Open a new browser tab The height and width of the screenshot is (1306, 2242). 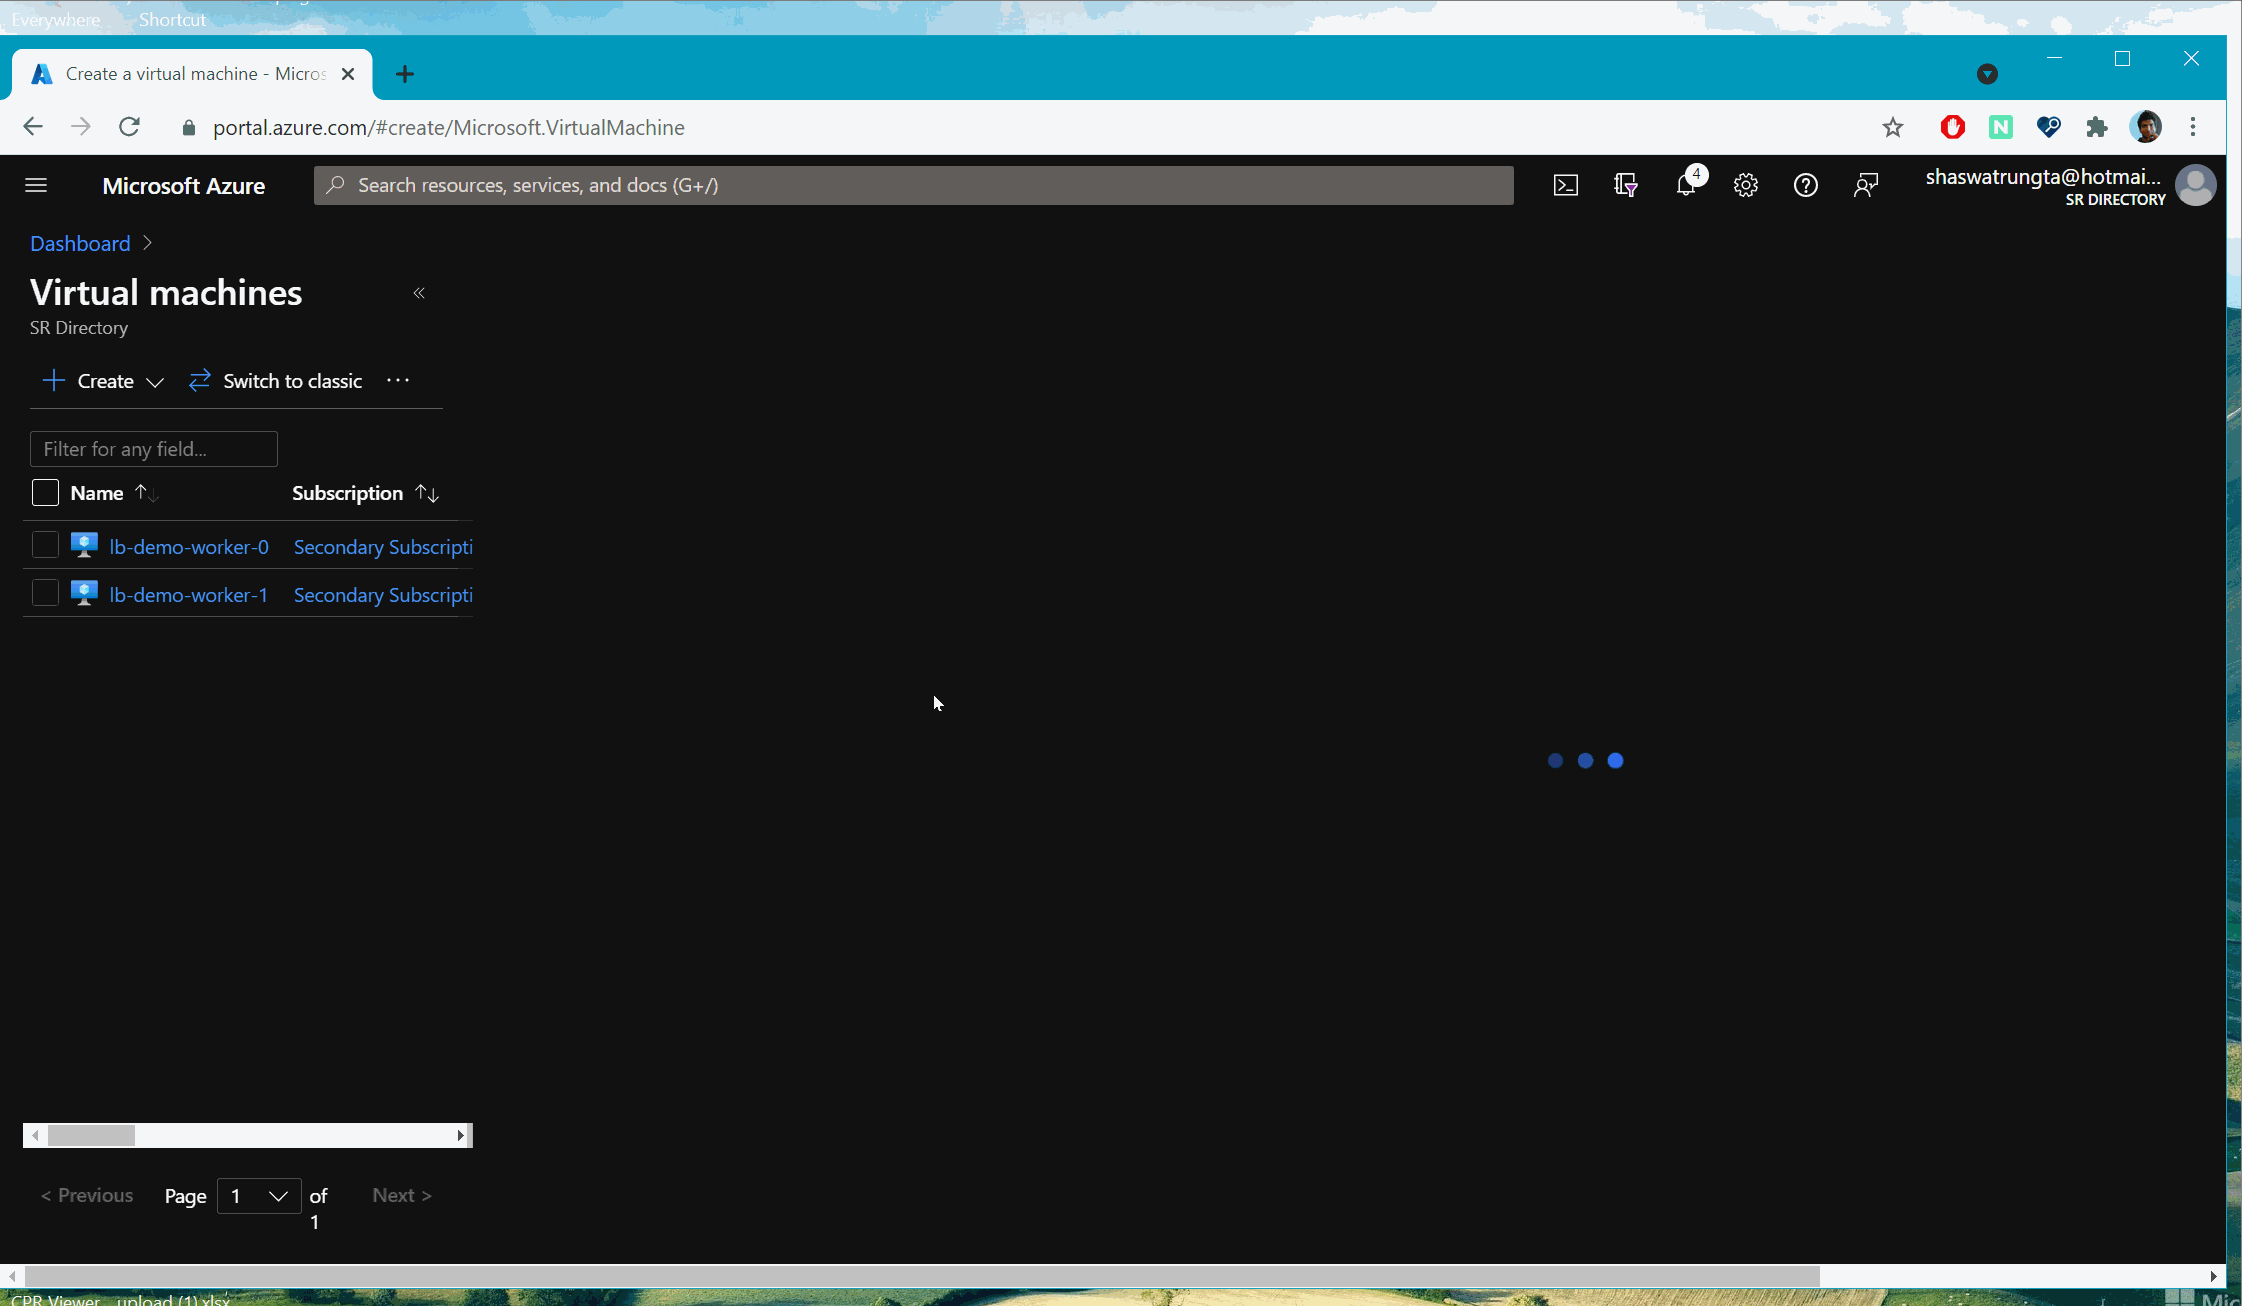(x=405, y=74)
